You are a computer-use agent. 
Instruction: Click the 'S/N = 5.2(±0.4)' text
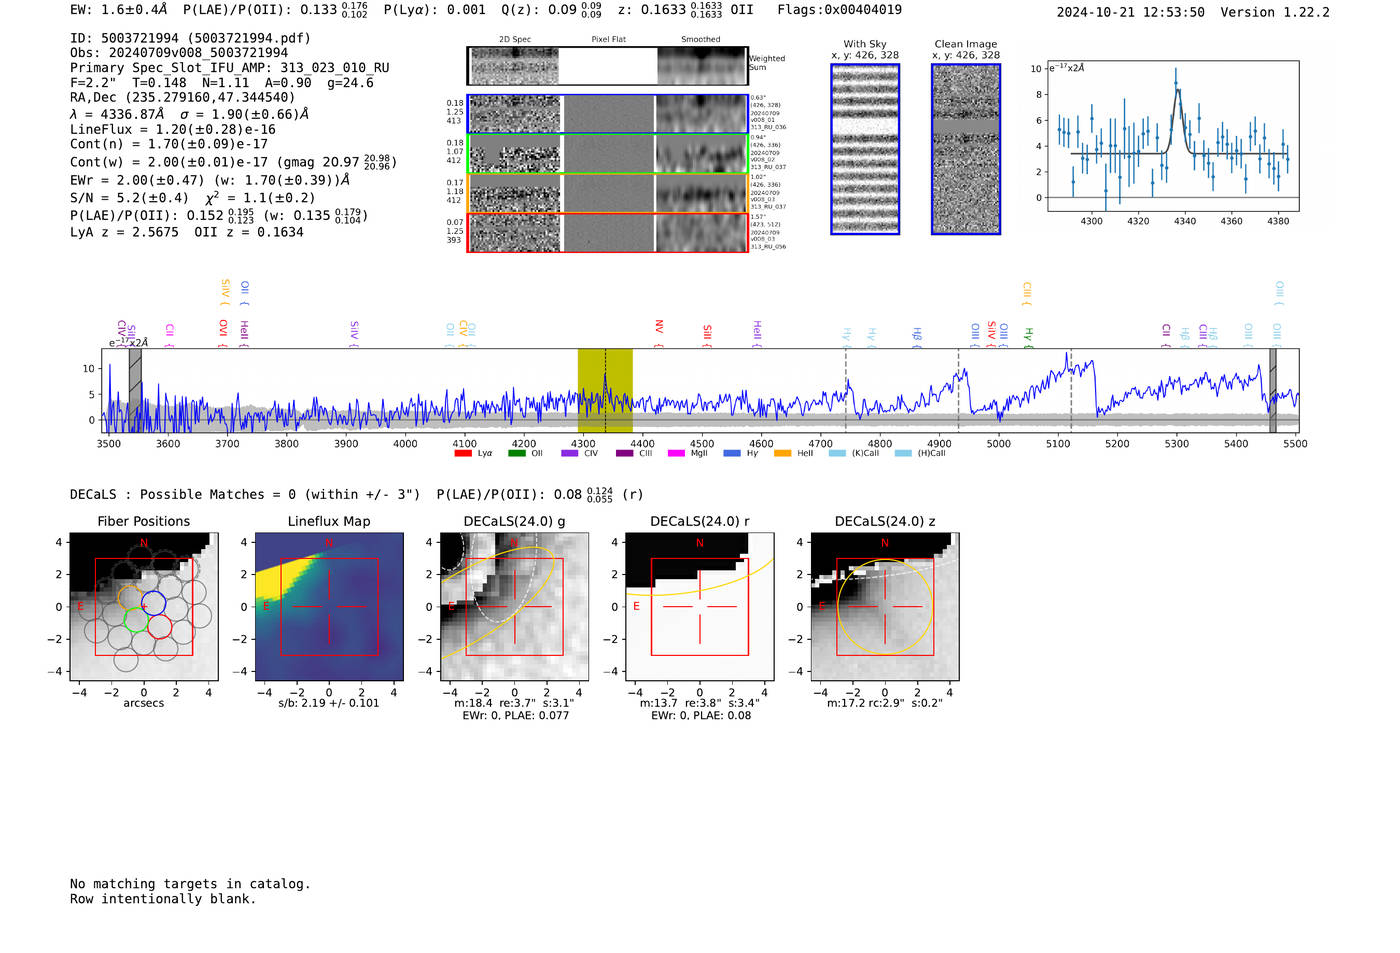(129, 198)
